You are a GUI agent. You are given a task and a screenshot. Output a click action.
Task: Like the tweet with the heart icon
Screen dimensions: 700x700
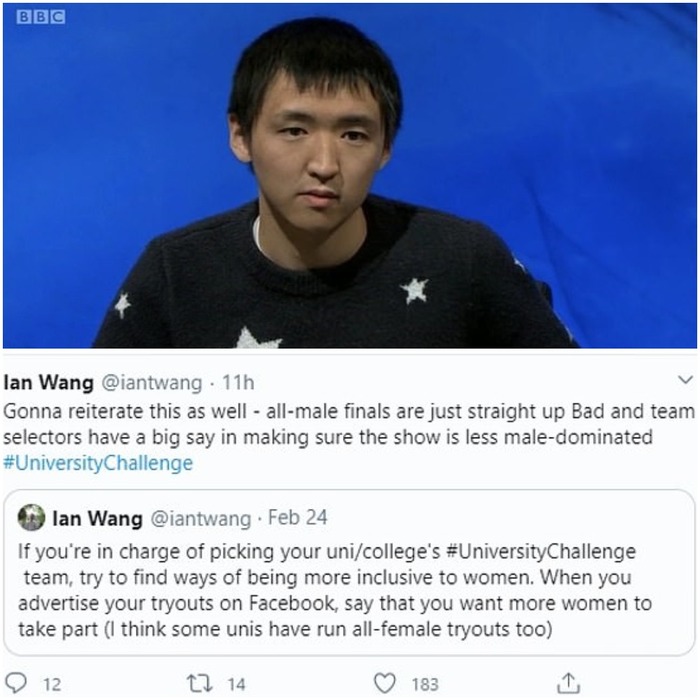tap(384, 683)
